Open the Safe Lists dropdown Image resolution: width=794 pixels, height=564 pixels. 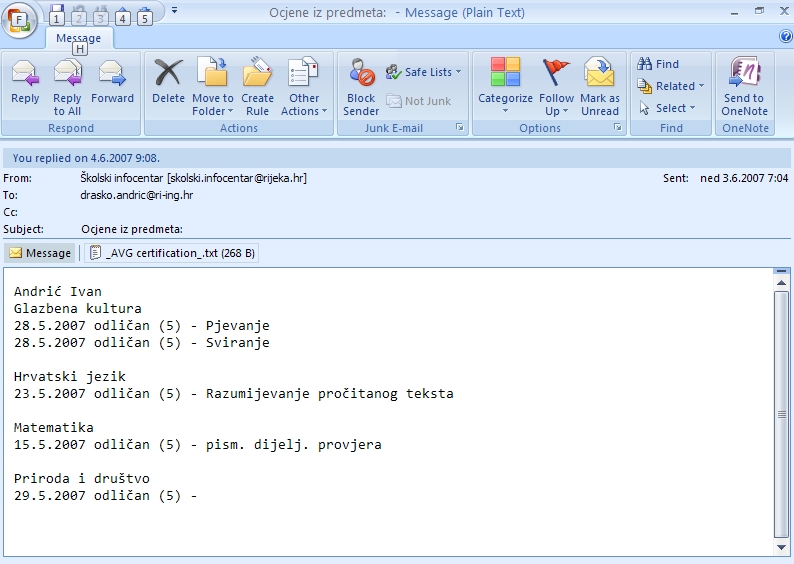pos(424,72)
